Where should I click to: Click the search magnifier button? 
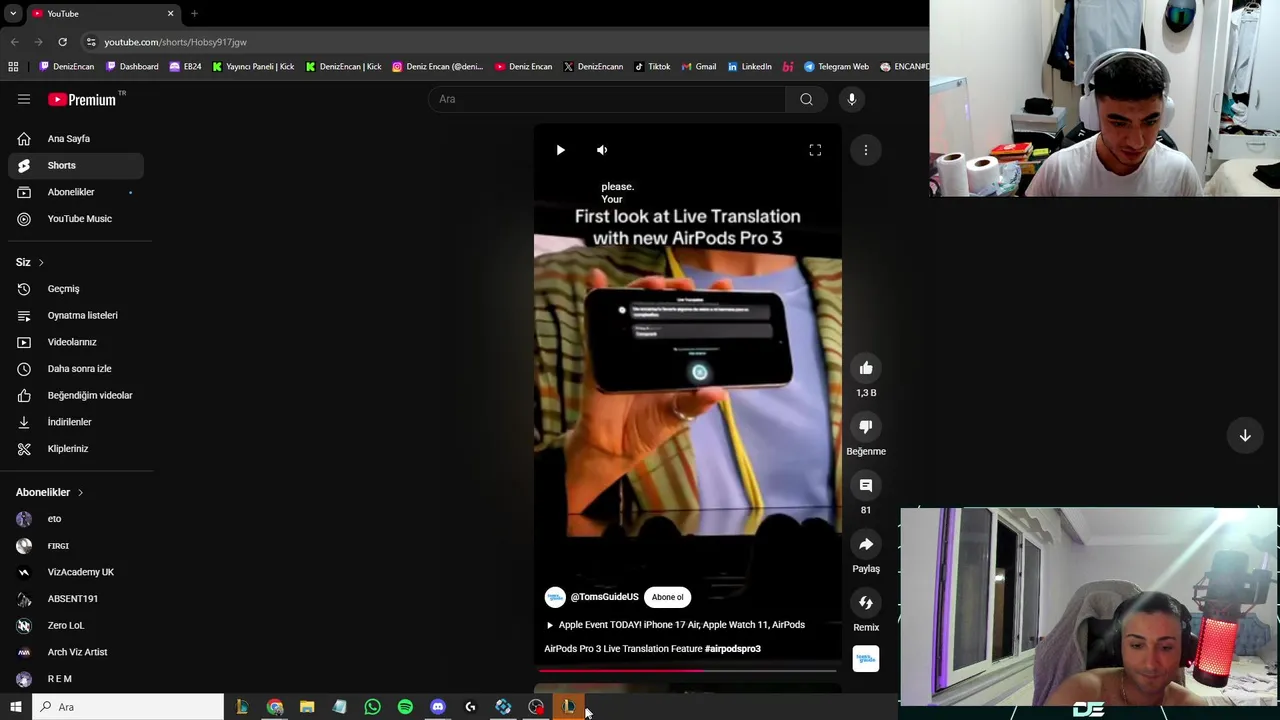806,99
